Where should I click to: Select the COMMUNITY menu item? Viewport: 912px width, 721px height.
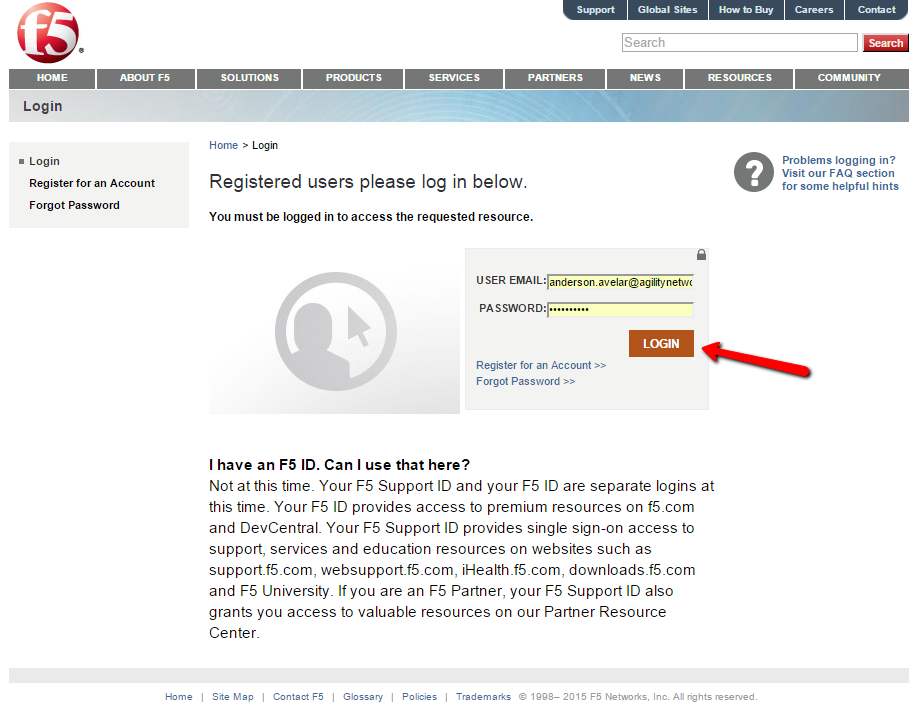[x=849, y=78]
